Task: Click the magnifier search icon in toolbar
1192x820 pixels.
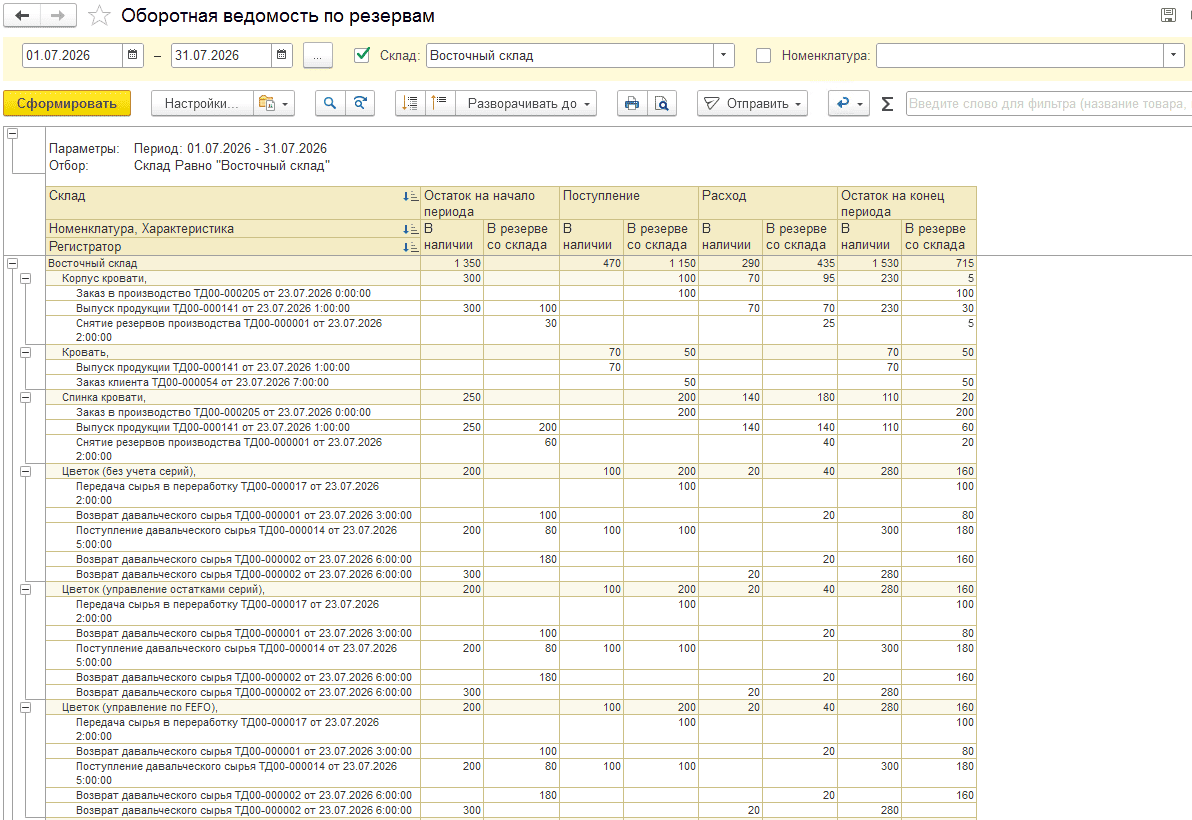Action: point(330,103)
